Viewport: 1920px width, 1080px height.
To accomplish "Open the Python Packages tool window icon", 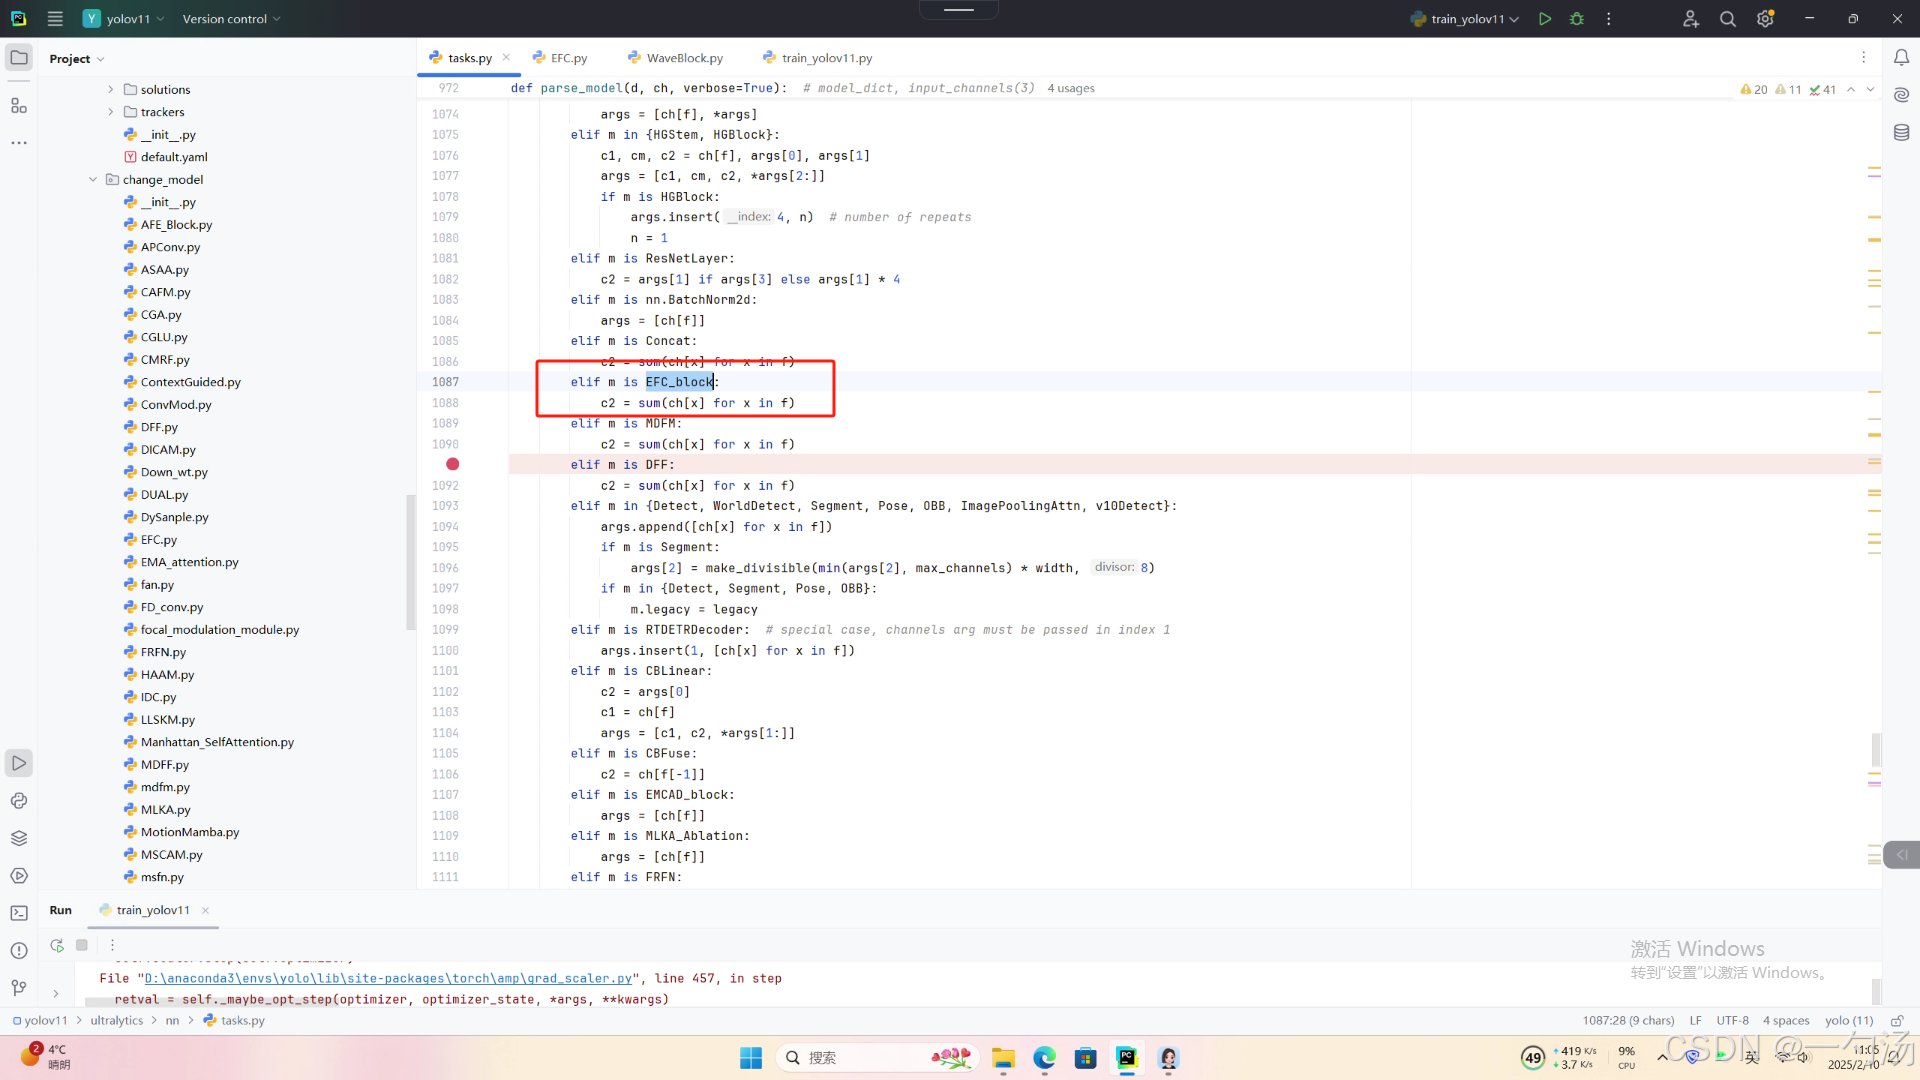I will coord(19,838).
